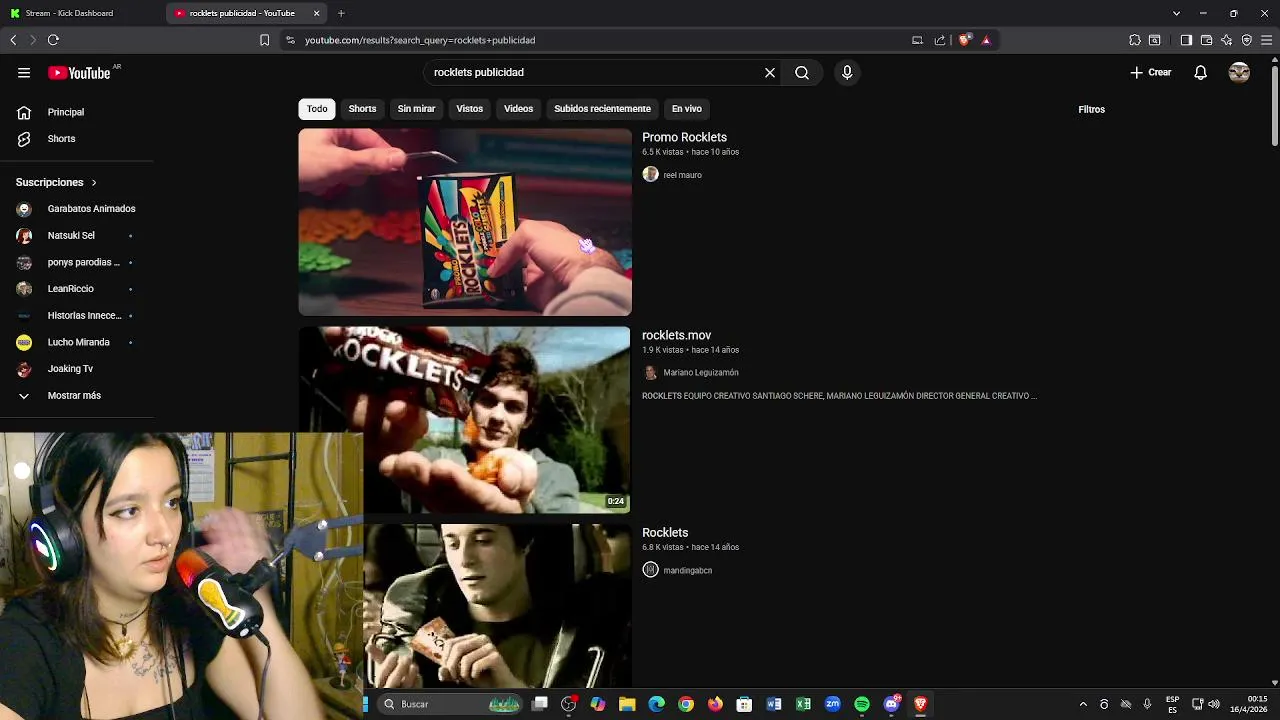Open Mariano Leguizamón channel

point(701,373)
